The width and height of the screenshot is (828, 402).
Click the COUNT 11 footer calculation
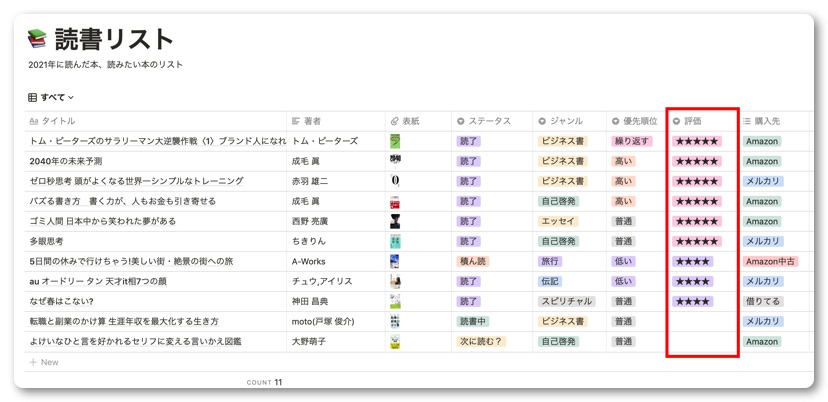point(264,382)
